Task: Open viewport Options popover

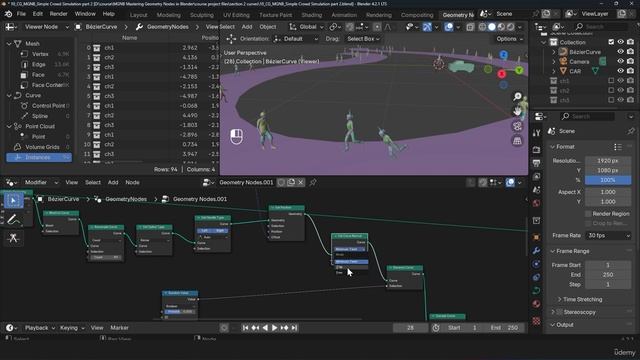Action: (x=509, y=39)
